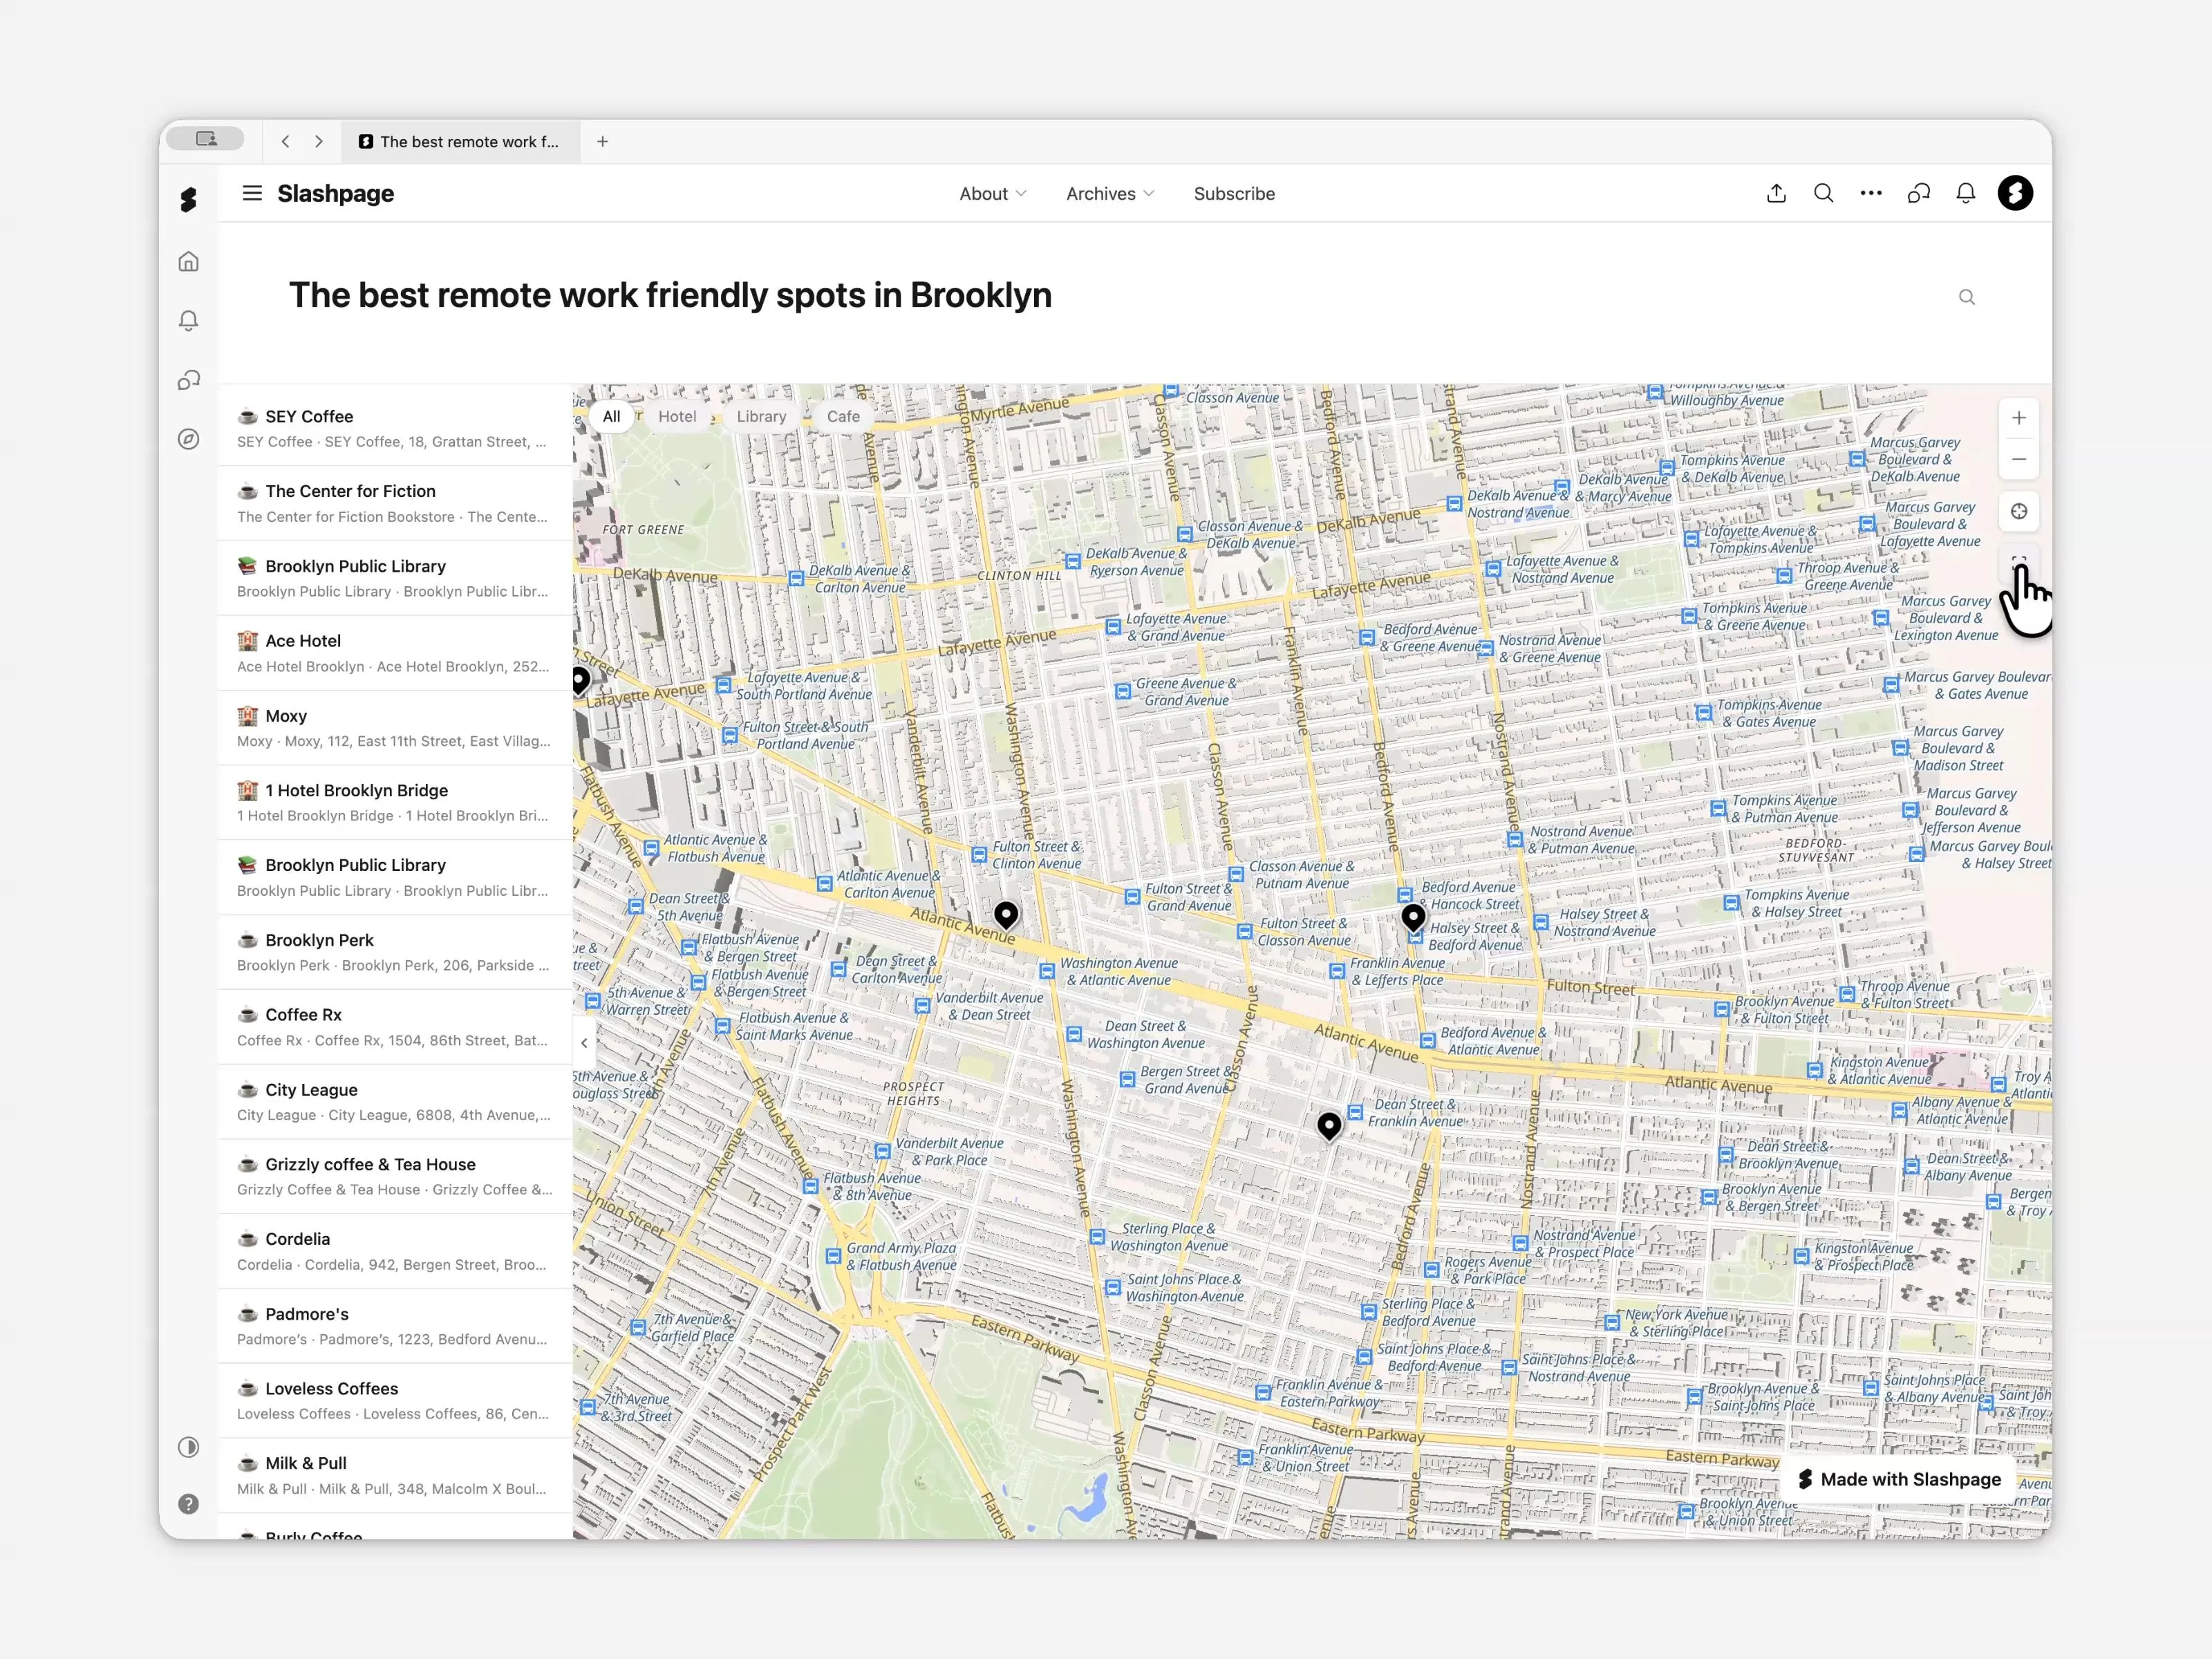Open the chat icon in top header
Image resolution: width=2212 pixels, height=1659 pixels.
coord(1919,194)
